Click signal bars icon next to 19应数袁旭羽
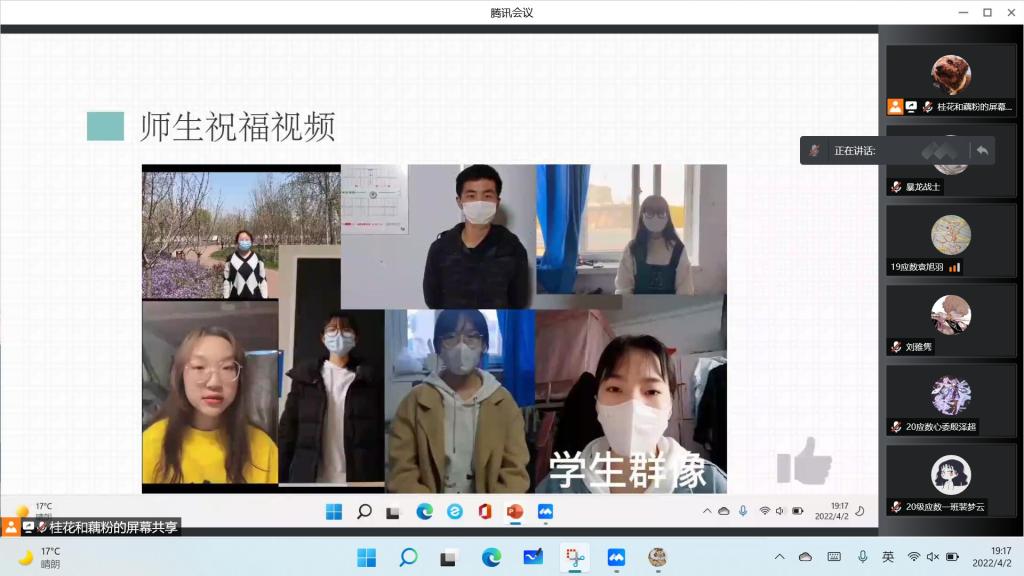 click(954, 267)
